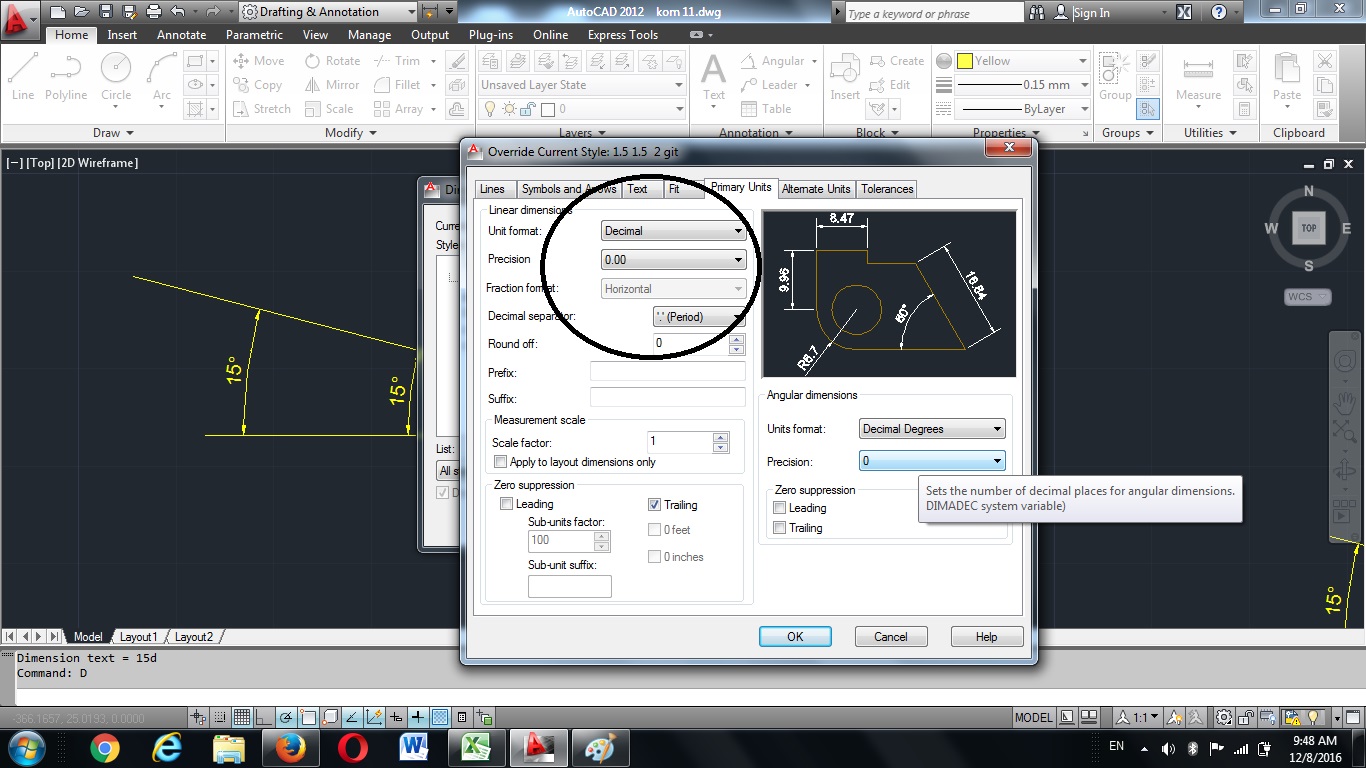Toggle the Grid Display status bar icon
Viewport: 1366px width, 768px height.
(x=242, y=717)
